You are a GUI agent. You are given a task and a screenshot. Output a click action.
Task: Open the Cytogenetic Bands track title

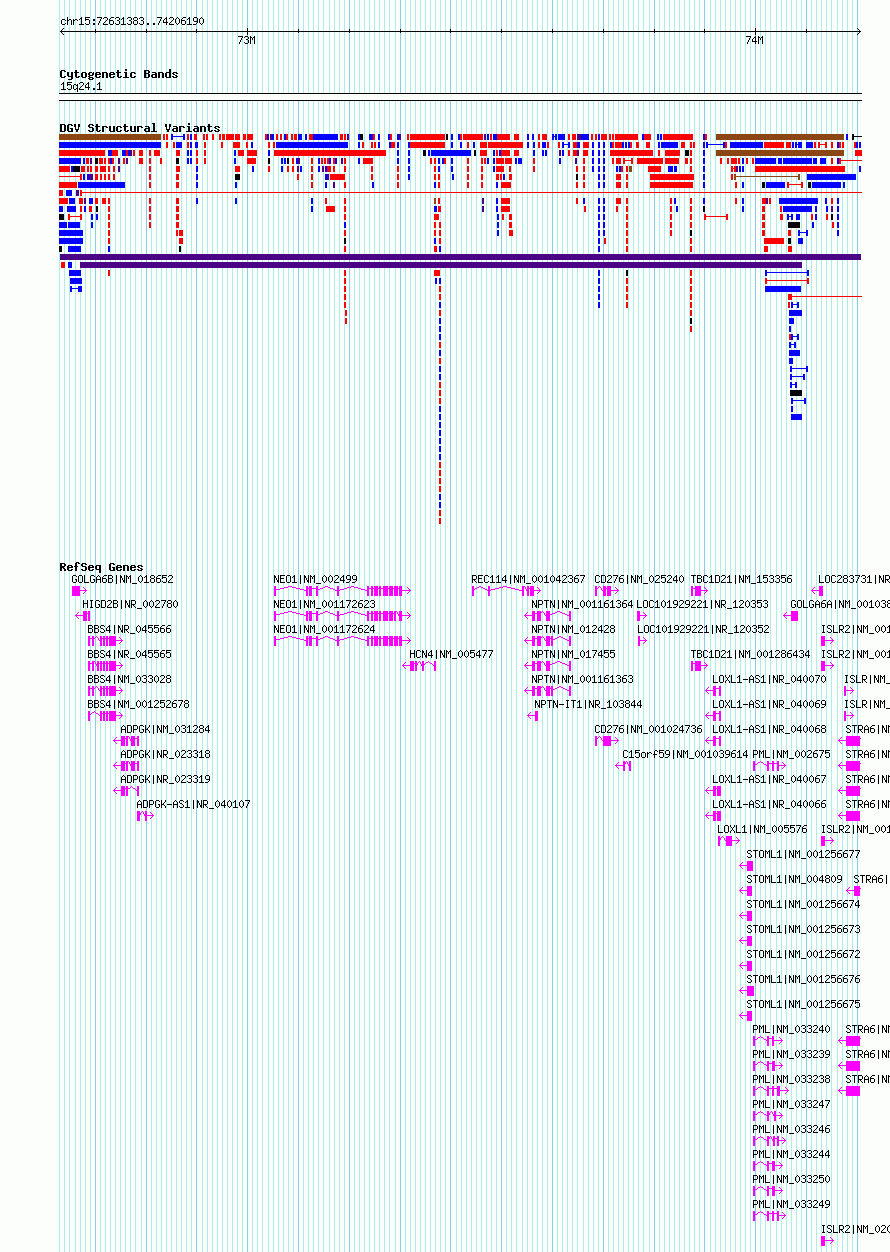coord(119,74)
